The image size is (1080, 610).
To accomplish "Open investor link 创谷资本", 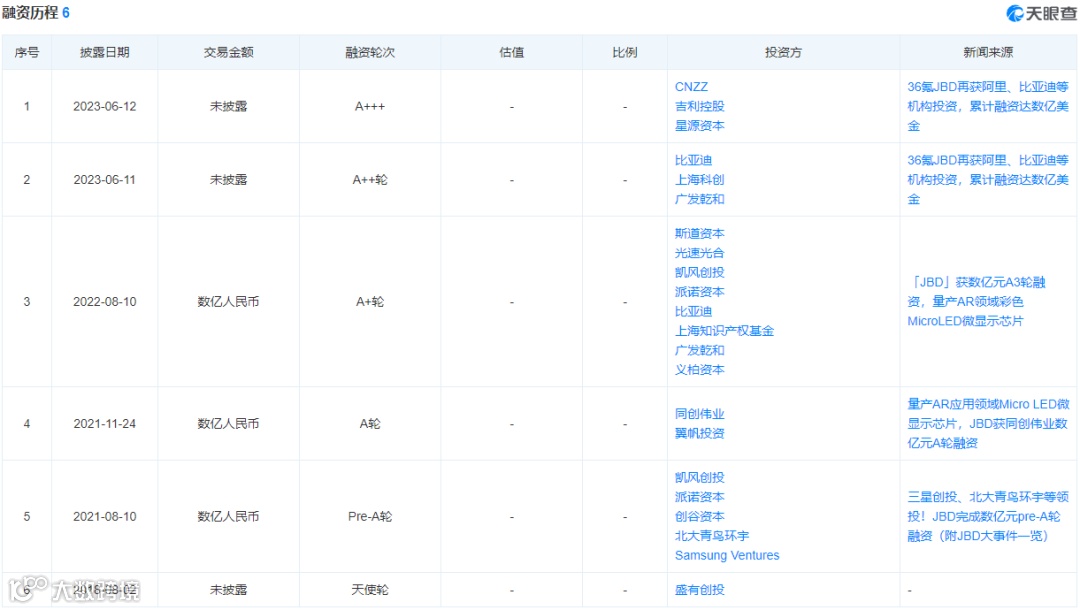I will (x=699, y=516).
